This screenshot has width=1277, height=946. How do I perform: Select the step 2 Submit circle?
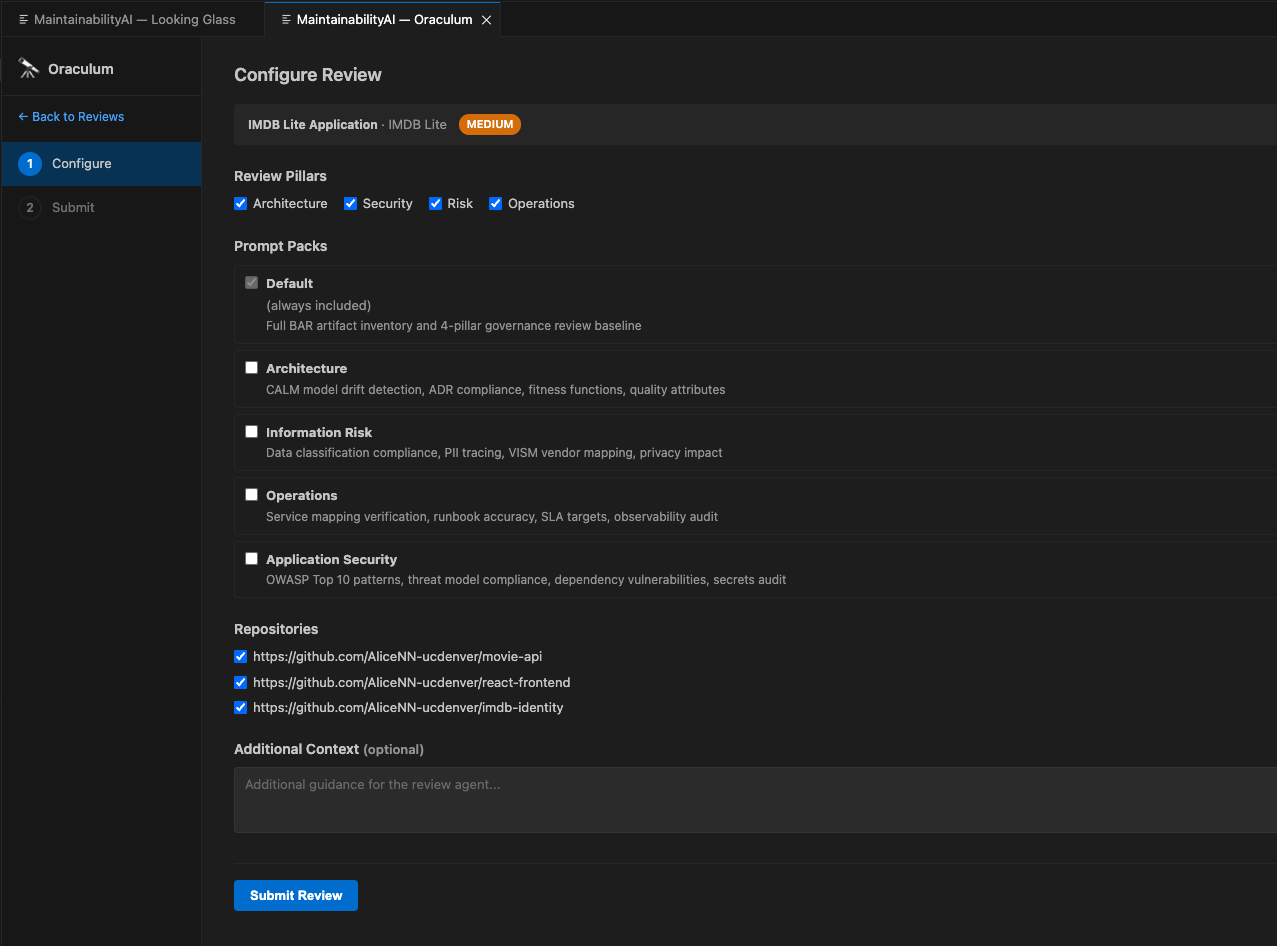coord(29,207)
